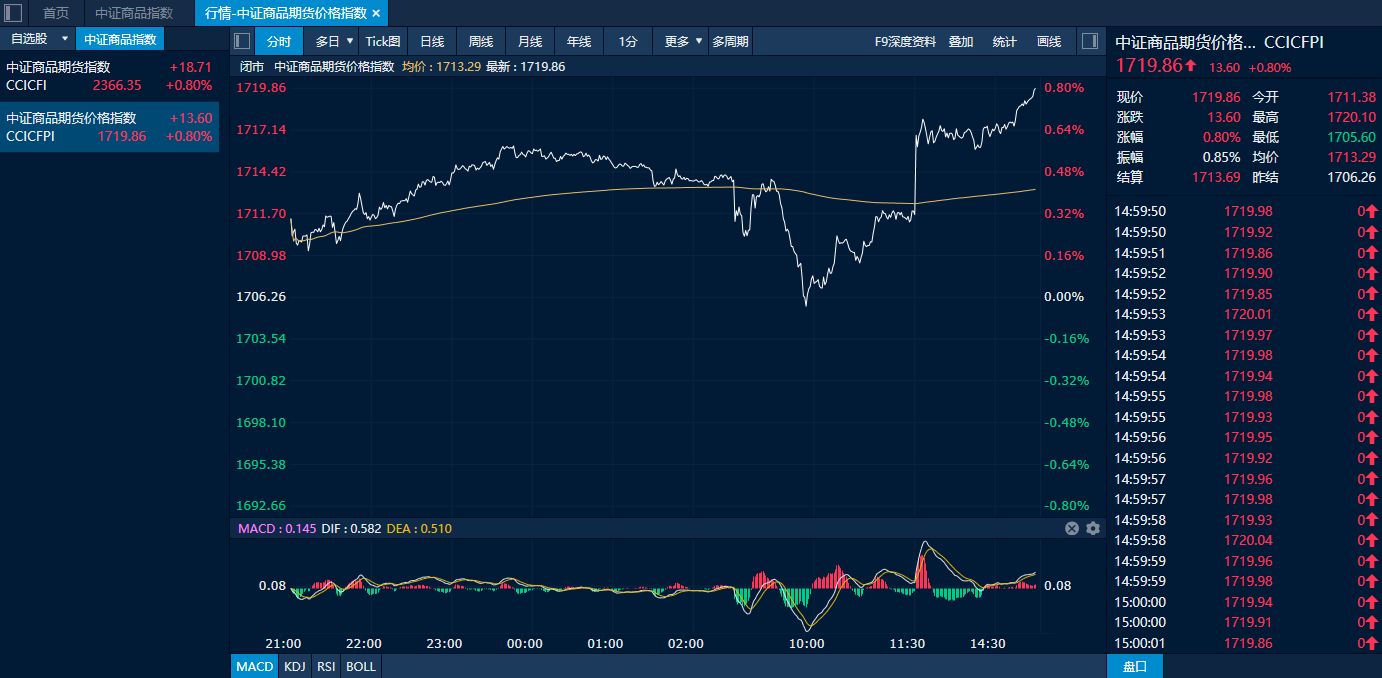Click the 闭市 market status label
1382x678 pixels.
coord(253,67)
